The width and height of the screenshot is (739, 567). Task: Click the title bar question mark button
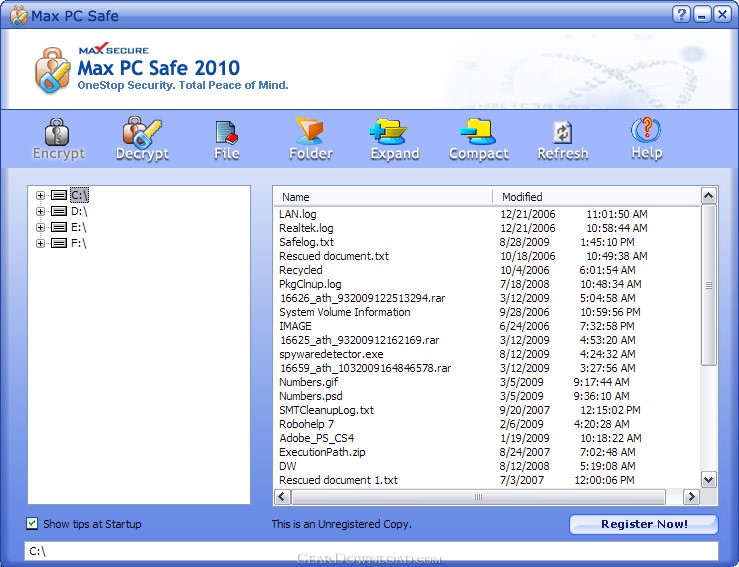(681, 15)
